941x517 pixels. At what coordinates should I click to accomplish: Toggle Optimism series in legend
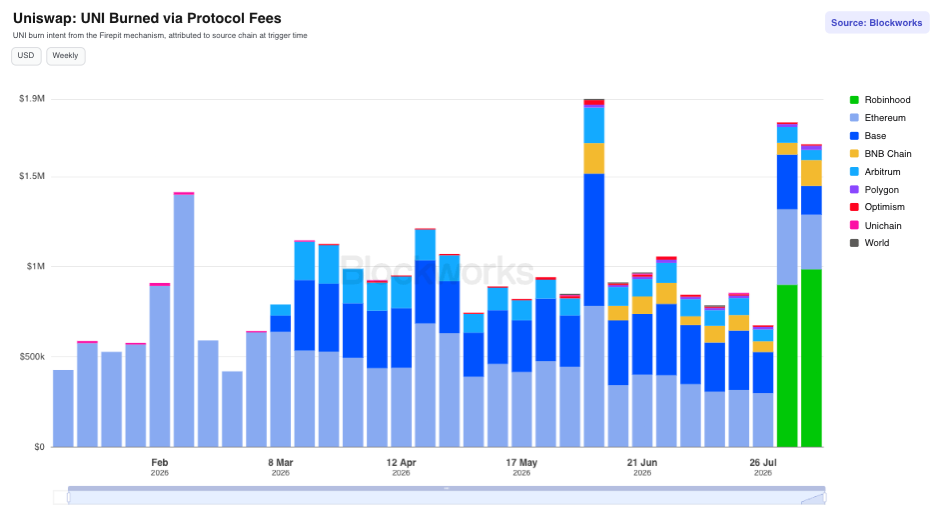point(877,207)
